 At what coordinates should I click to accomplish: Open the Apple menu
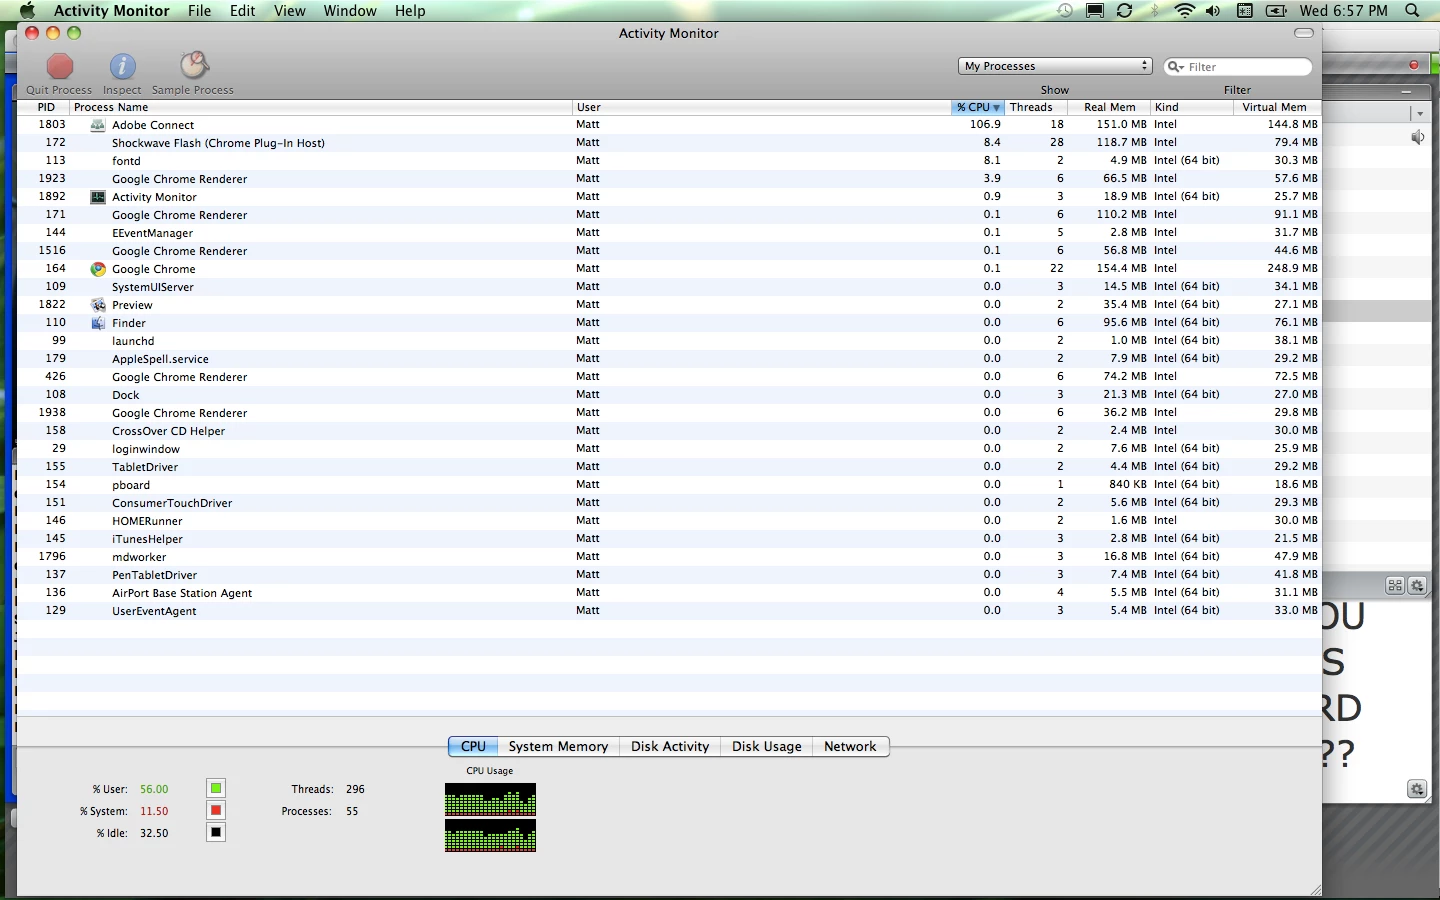coord(28,10)
